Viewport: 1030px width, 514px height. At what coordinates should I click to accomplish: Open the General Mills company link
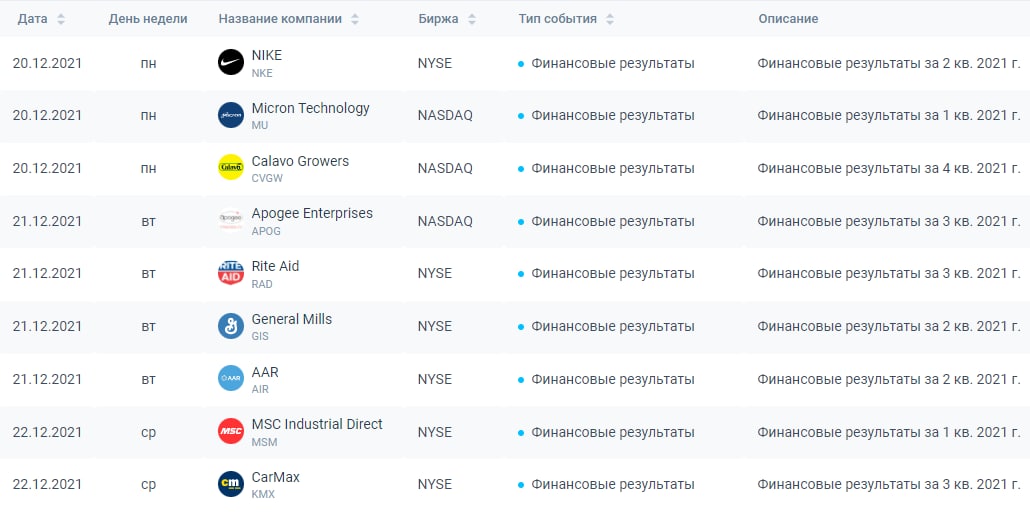tap(291, 319)
